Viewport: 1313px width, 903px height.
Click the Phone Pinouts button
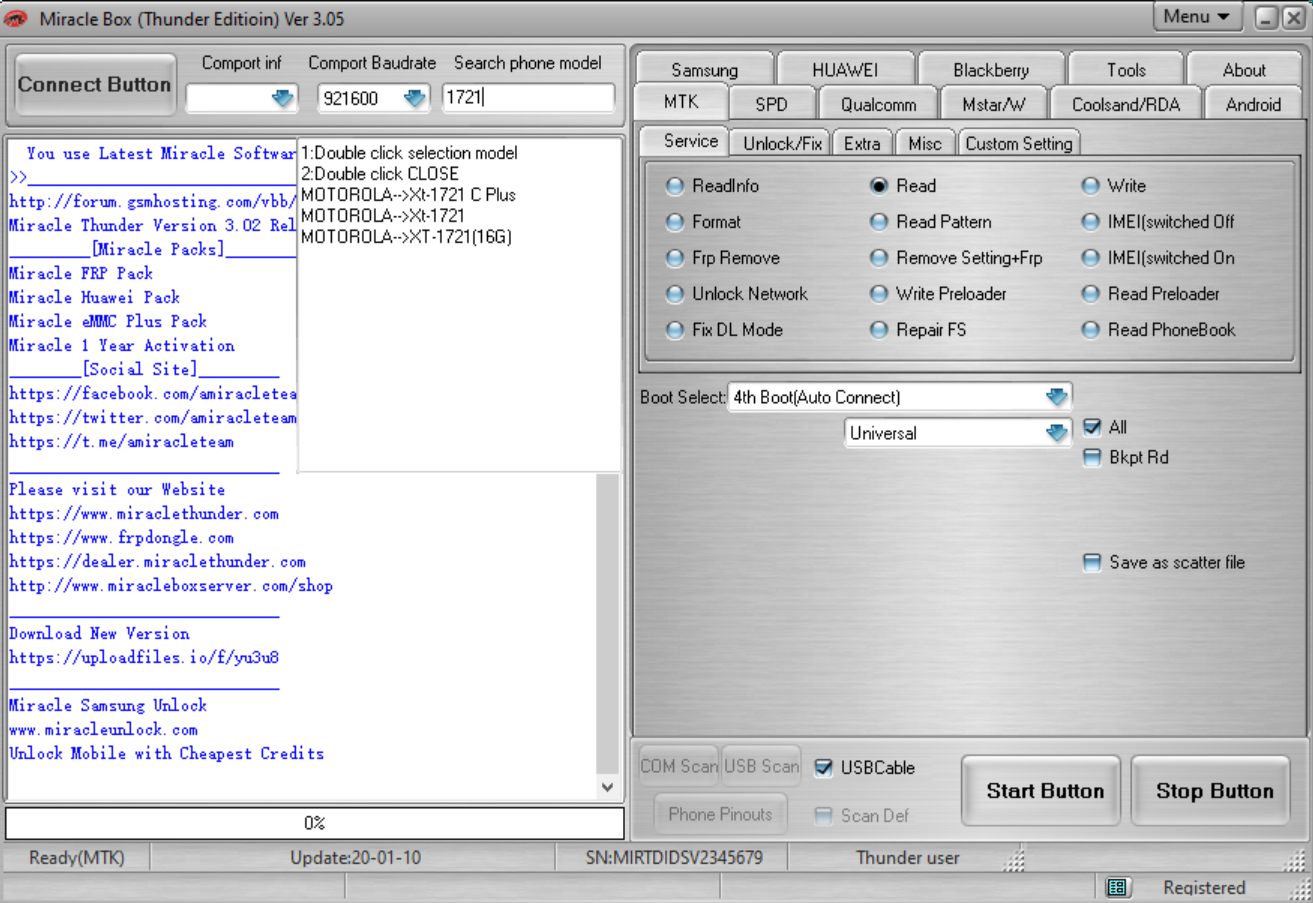click(720, 814)
